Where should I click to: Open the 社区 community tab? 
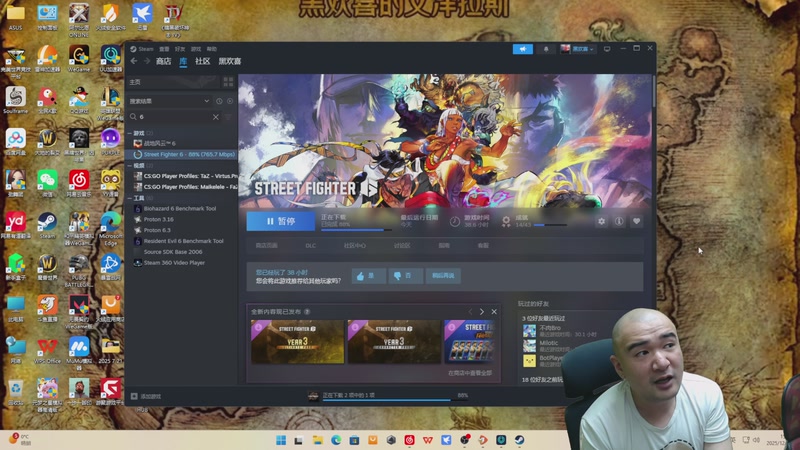tap(203, 61)
